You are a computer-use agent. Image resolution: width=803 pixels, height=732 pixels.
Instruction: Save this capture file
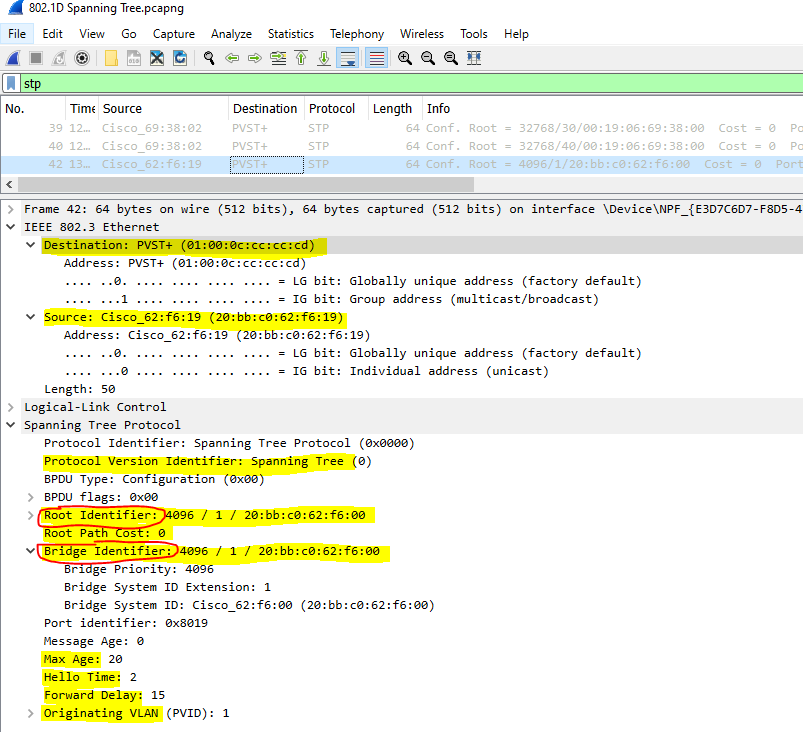click(x=134, y=58)
